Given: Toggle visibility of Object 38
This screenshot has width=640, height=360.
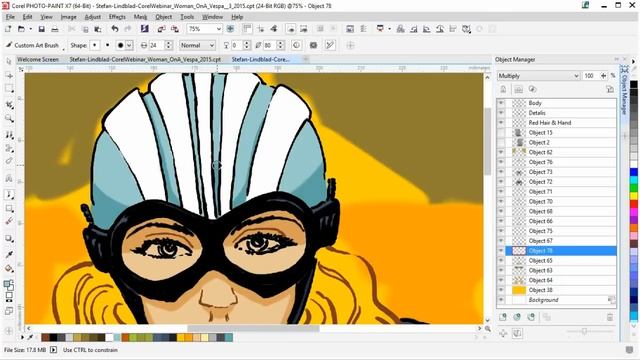Looking at the screenshot, I should (x=501, y=290).
